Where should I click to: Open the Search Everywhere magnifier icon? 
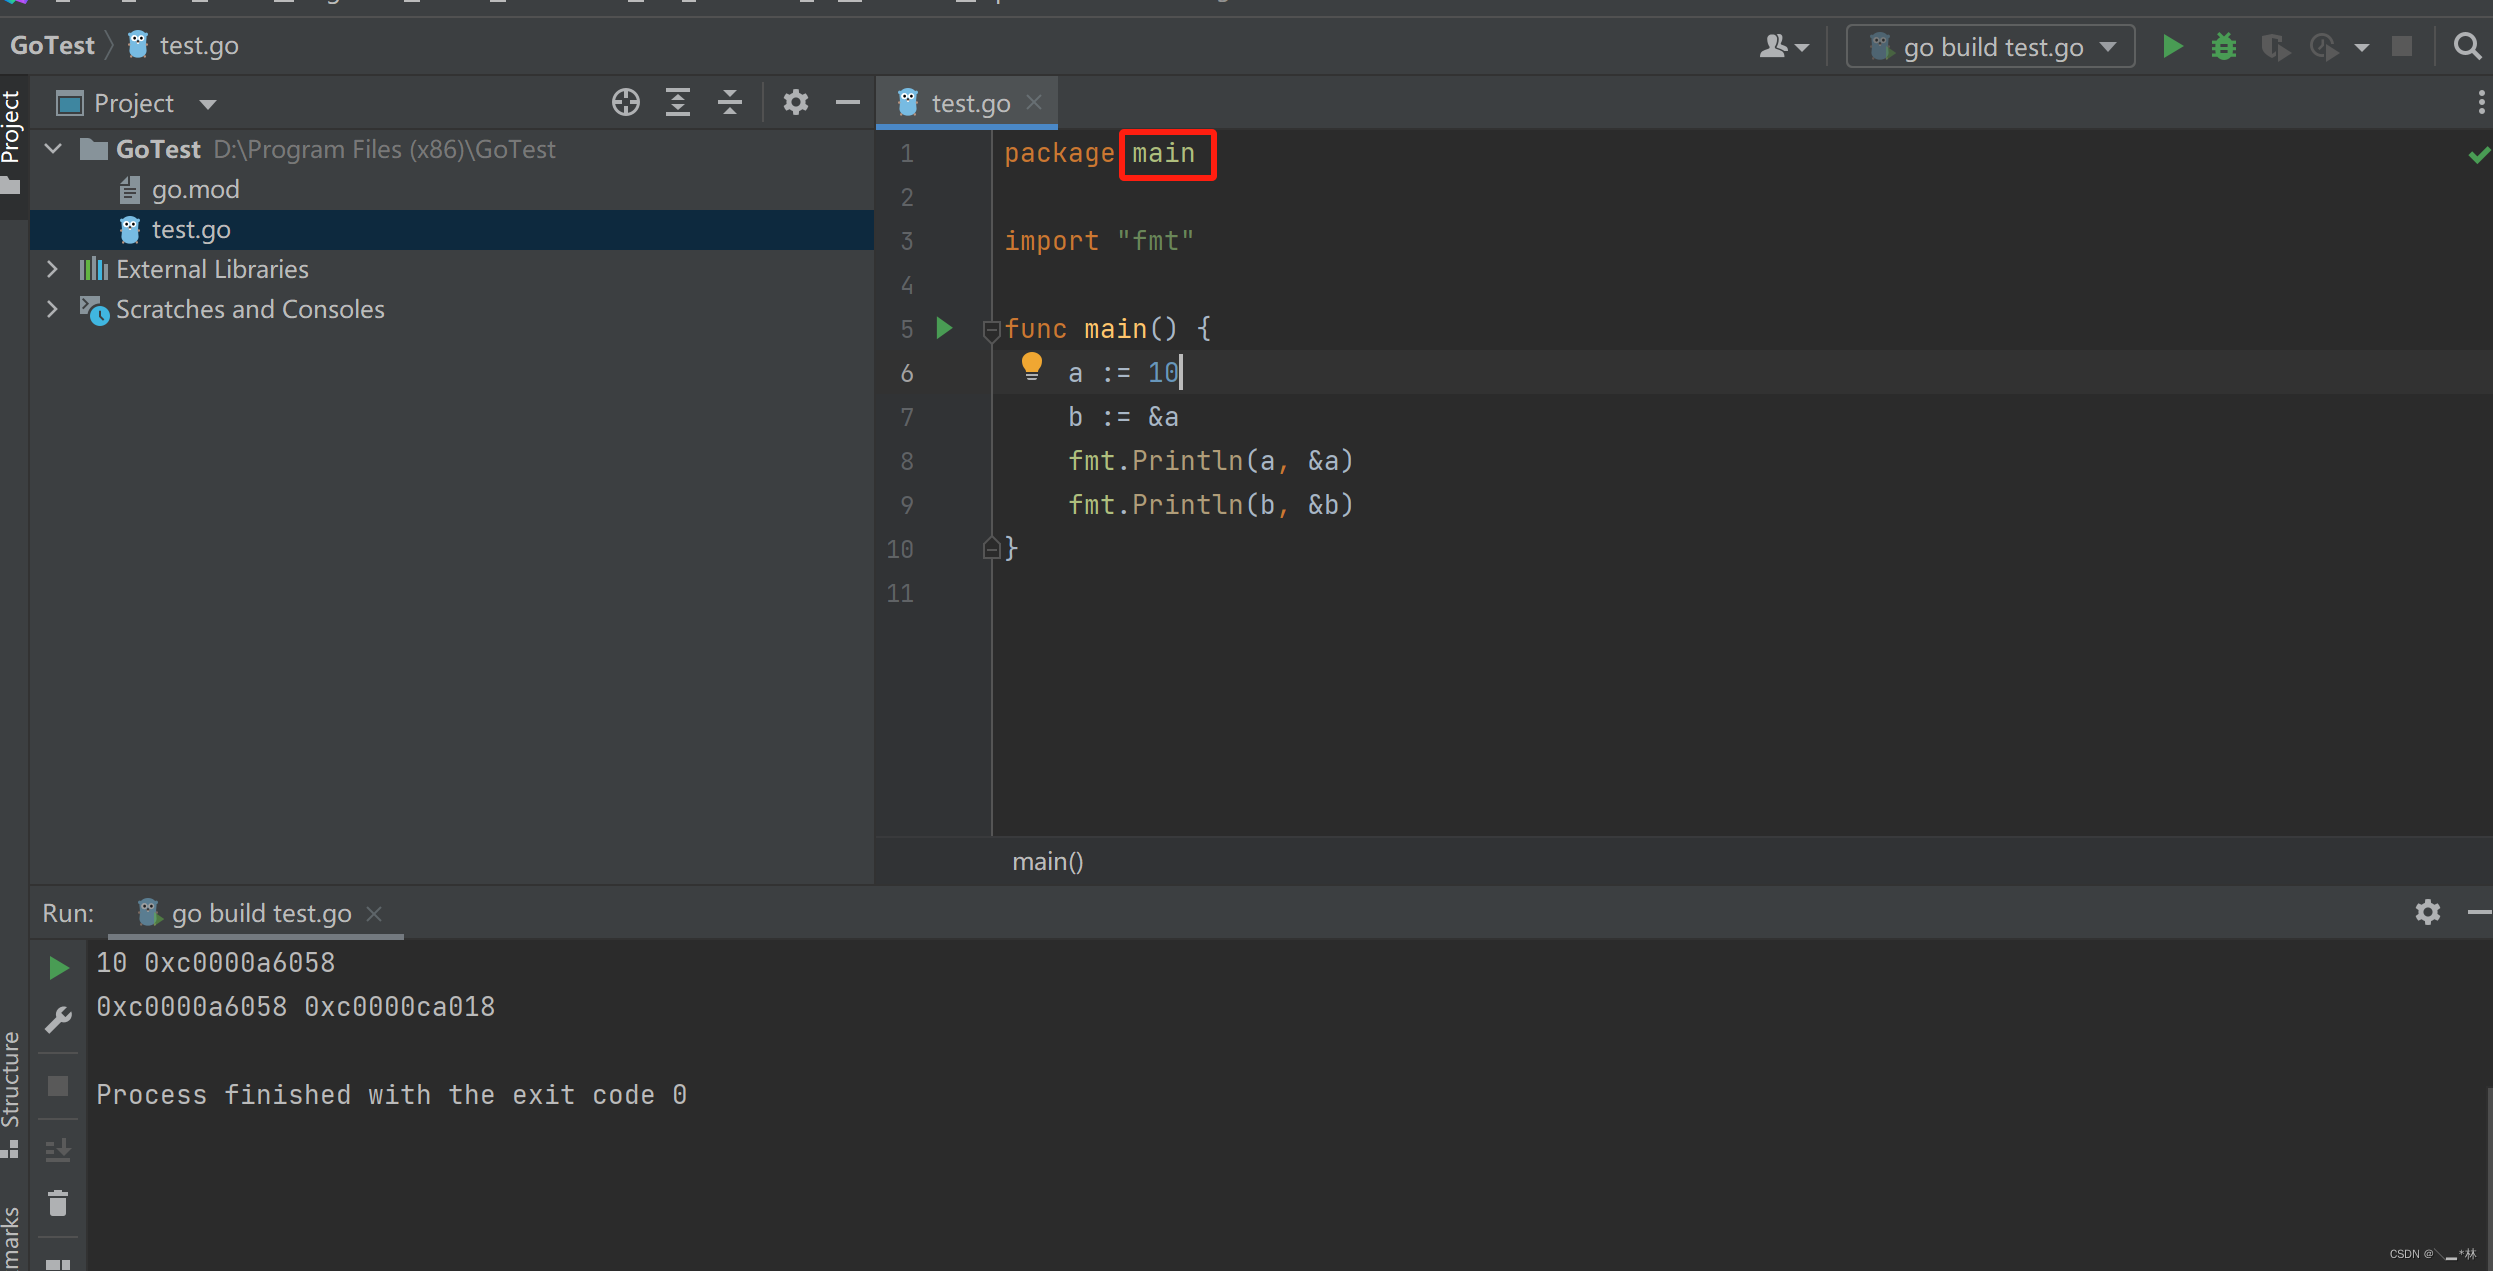pos(2467,47)
